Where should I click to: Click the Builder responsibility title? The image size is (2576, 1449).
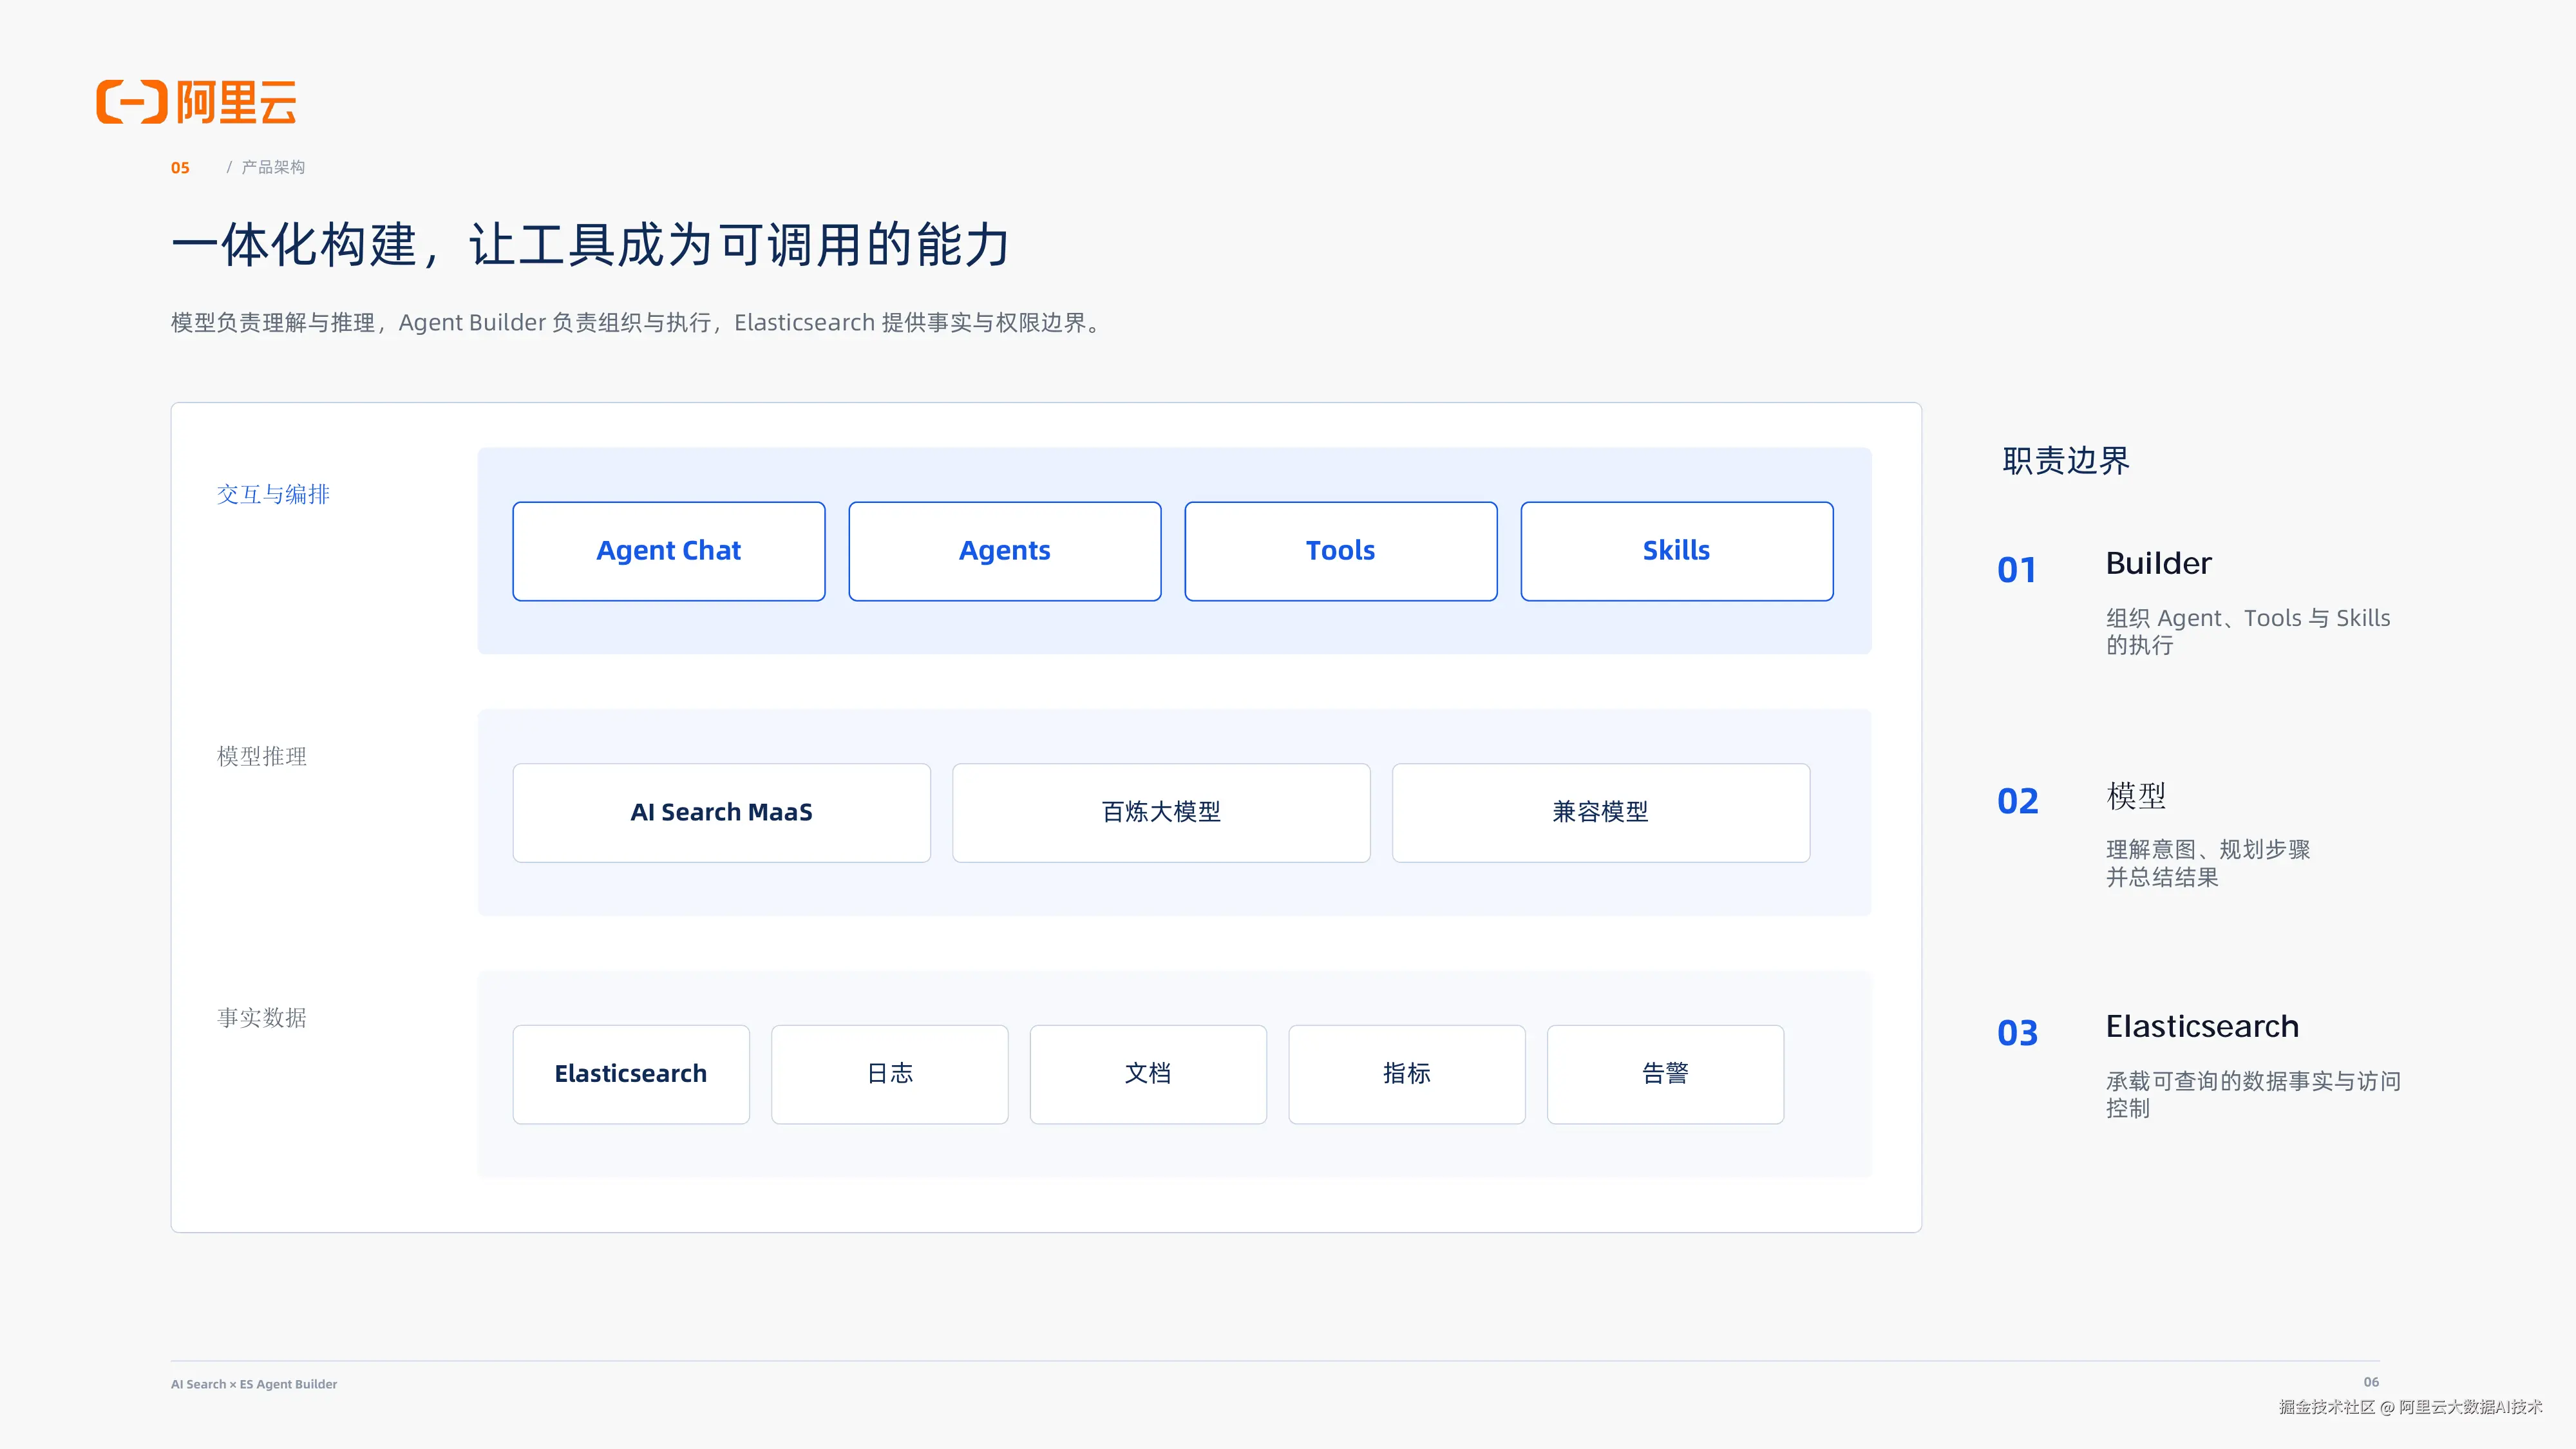pos(2158,564)
